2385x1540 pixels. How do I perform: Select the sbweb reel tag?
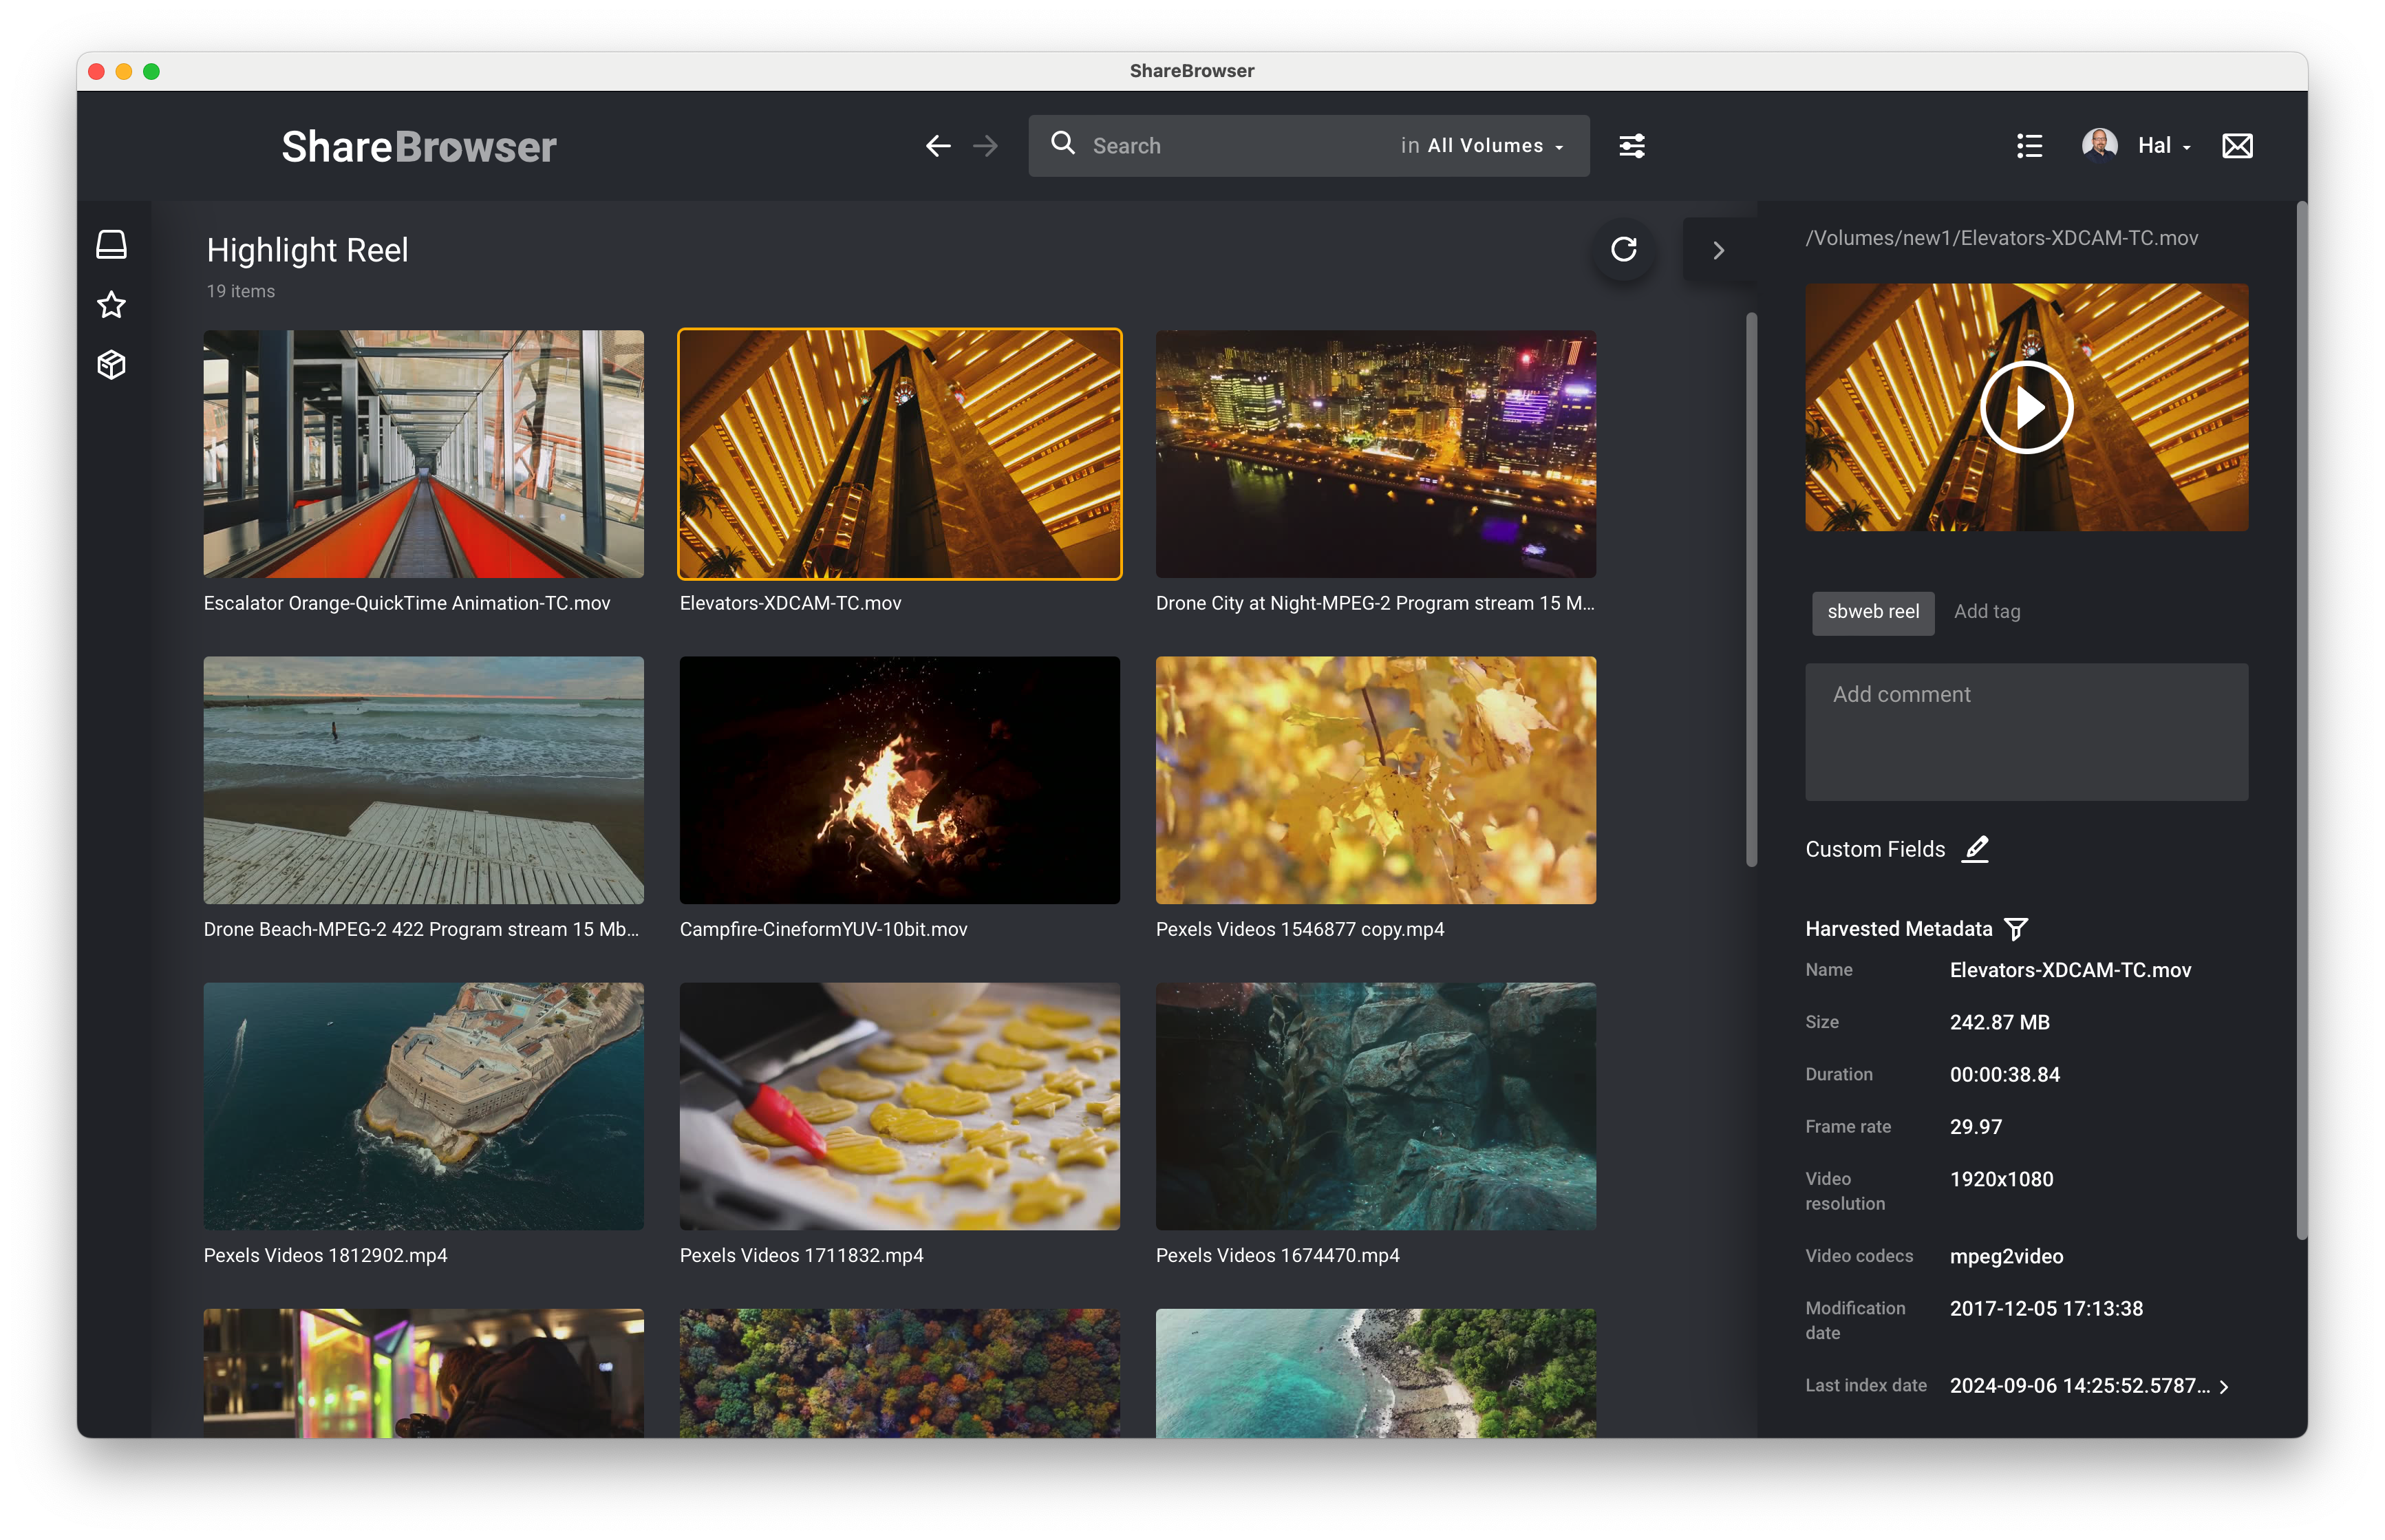(1872, 612)
